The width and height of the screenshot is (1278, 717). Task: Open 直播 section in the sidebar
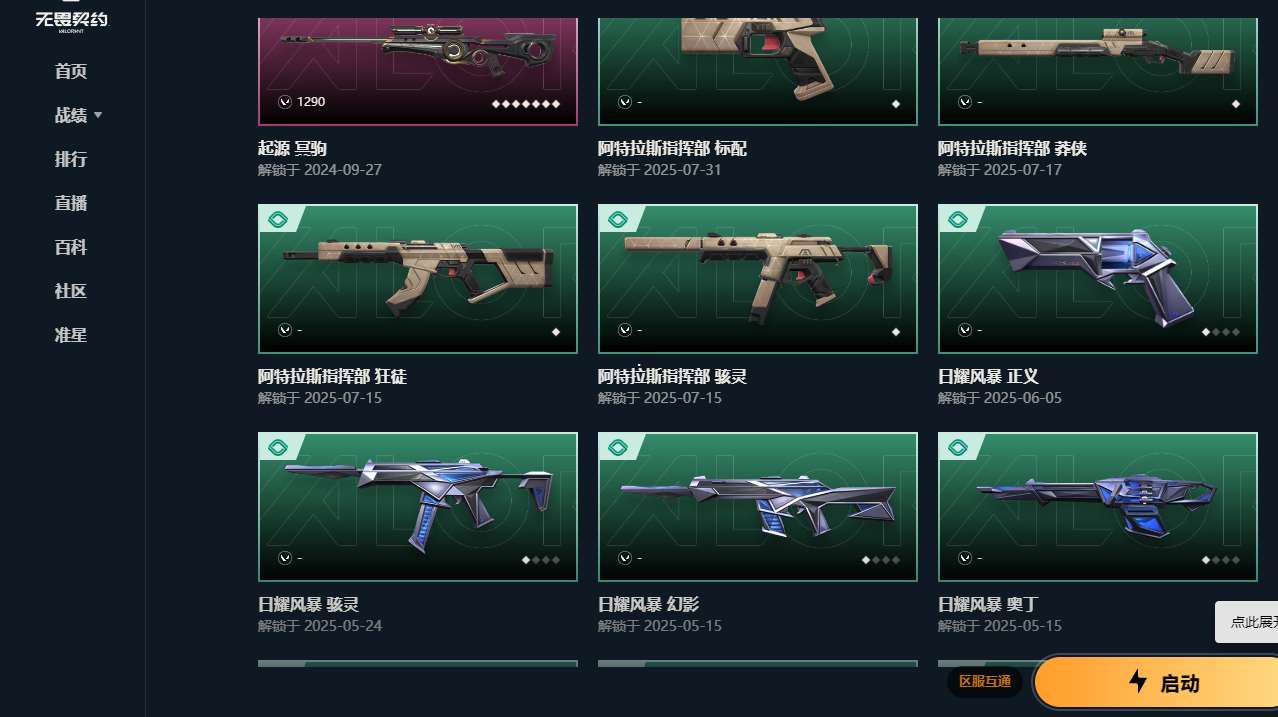pos(71,203)
